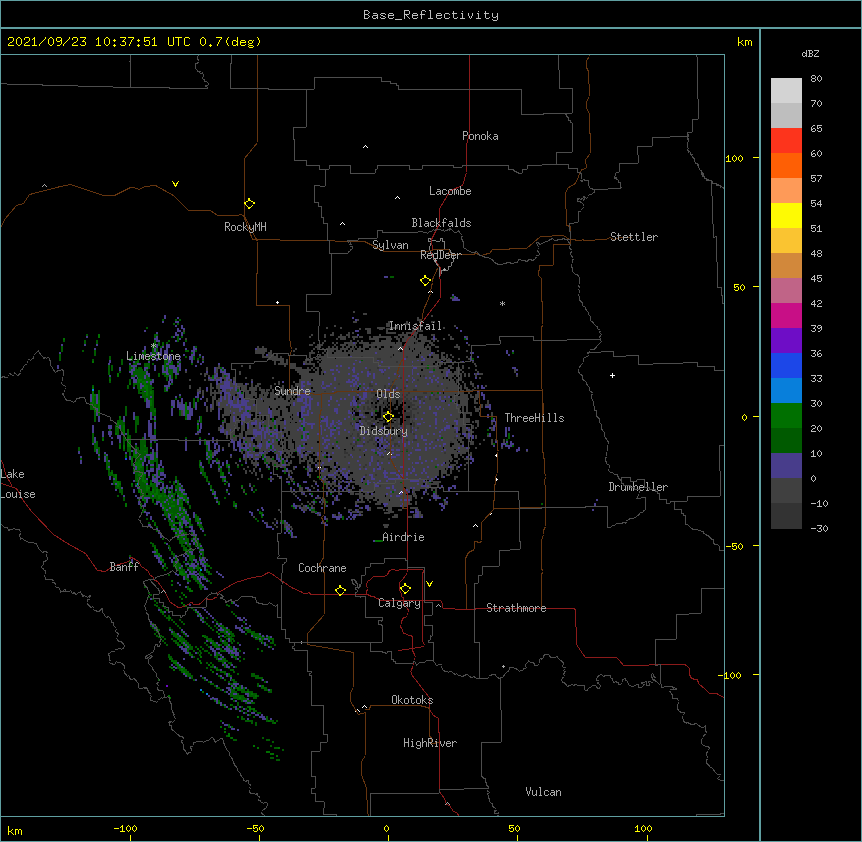Click the green 20-30 dBZ legend swatch
This screenshot has height=842, width=862.
point(786,416)
